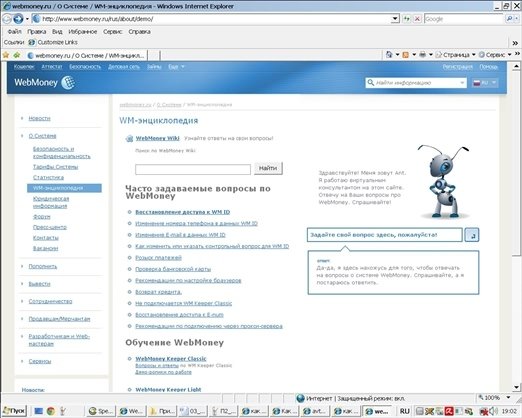Click the Print toolbar icon

pyautogui.click(x=422, y=55)
